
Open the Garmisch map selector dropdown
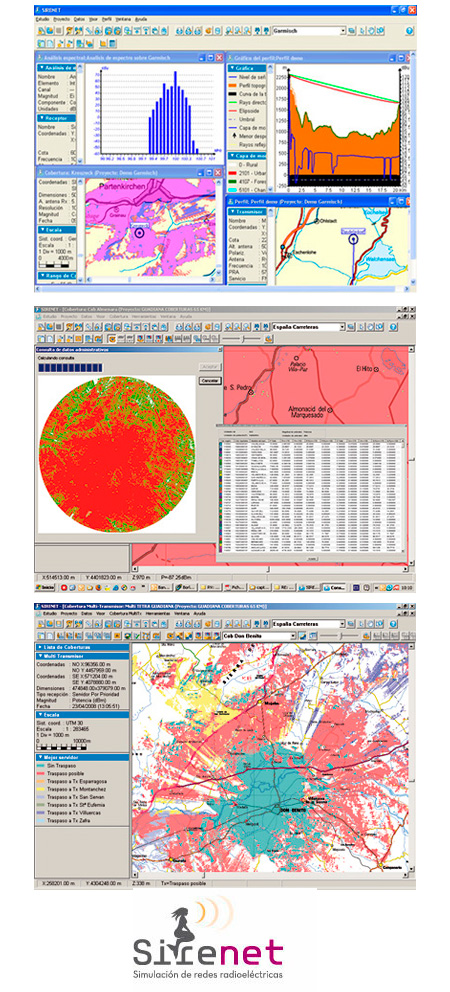pos(342,30)
